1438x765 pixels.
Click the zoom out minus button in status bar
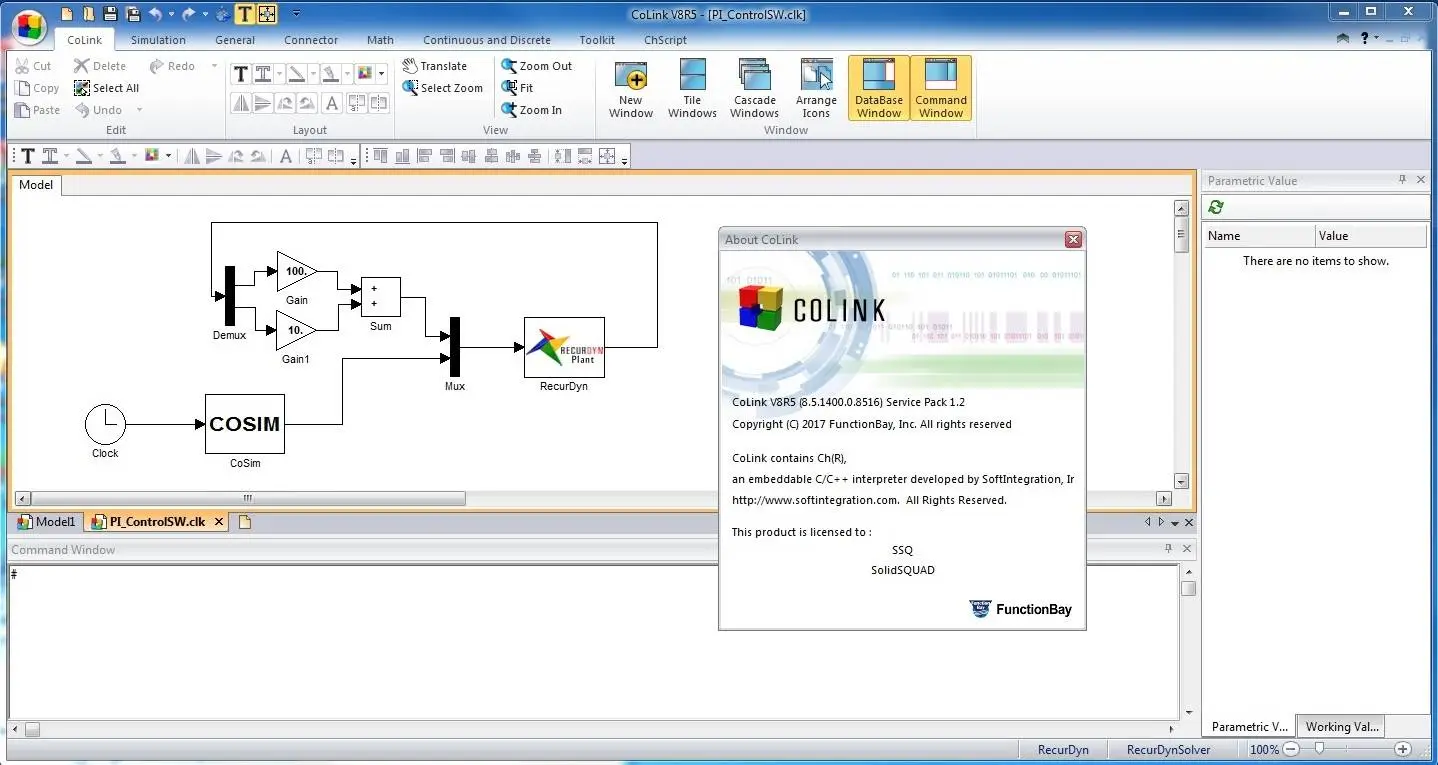1291,749
